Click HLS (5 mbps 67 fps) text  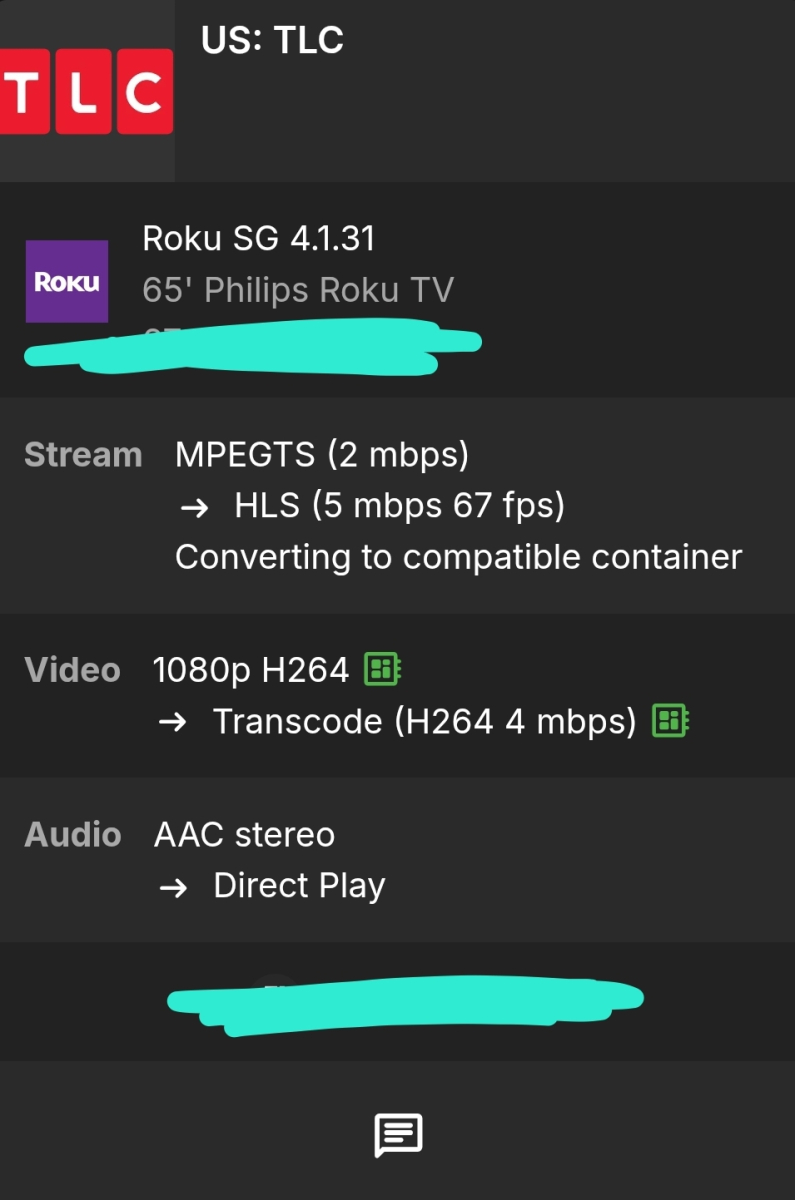point(399,506)
